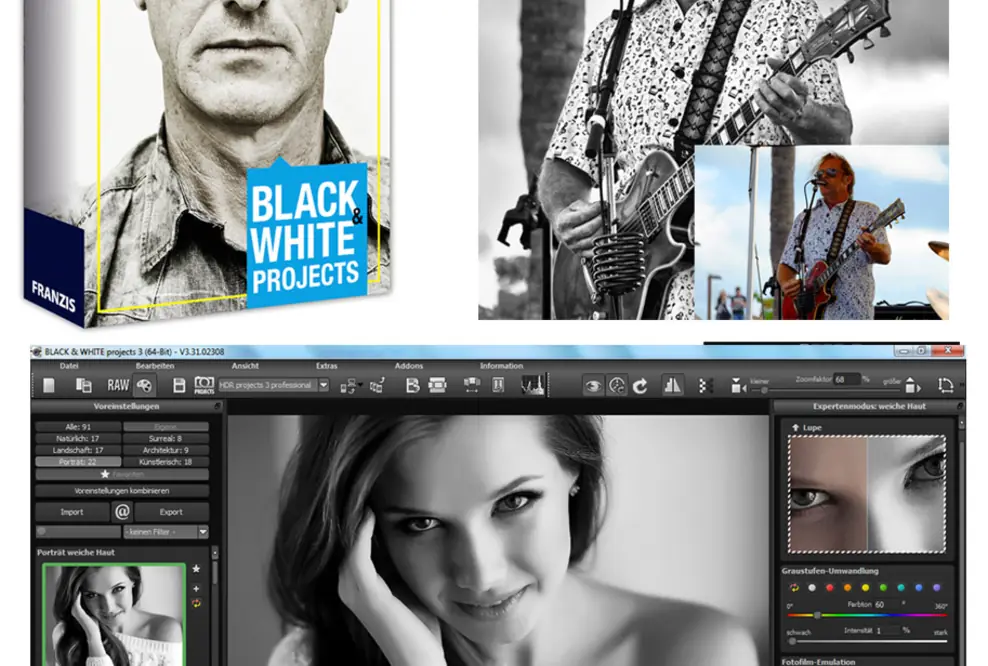Click the Lupe magnifier preview
Screen dimensions: 988x666
point(867,494)
